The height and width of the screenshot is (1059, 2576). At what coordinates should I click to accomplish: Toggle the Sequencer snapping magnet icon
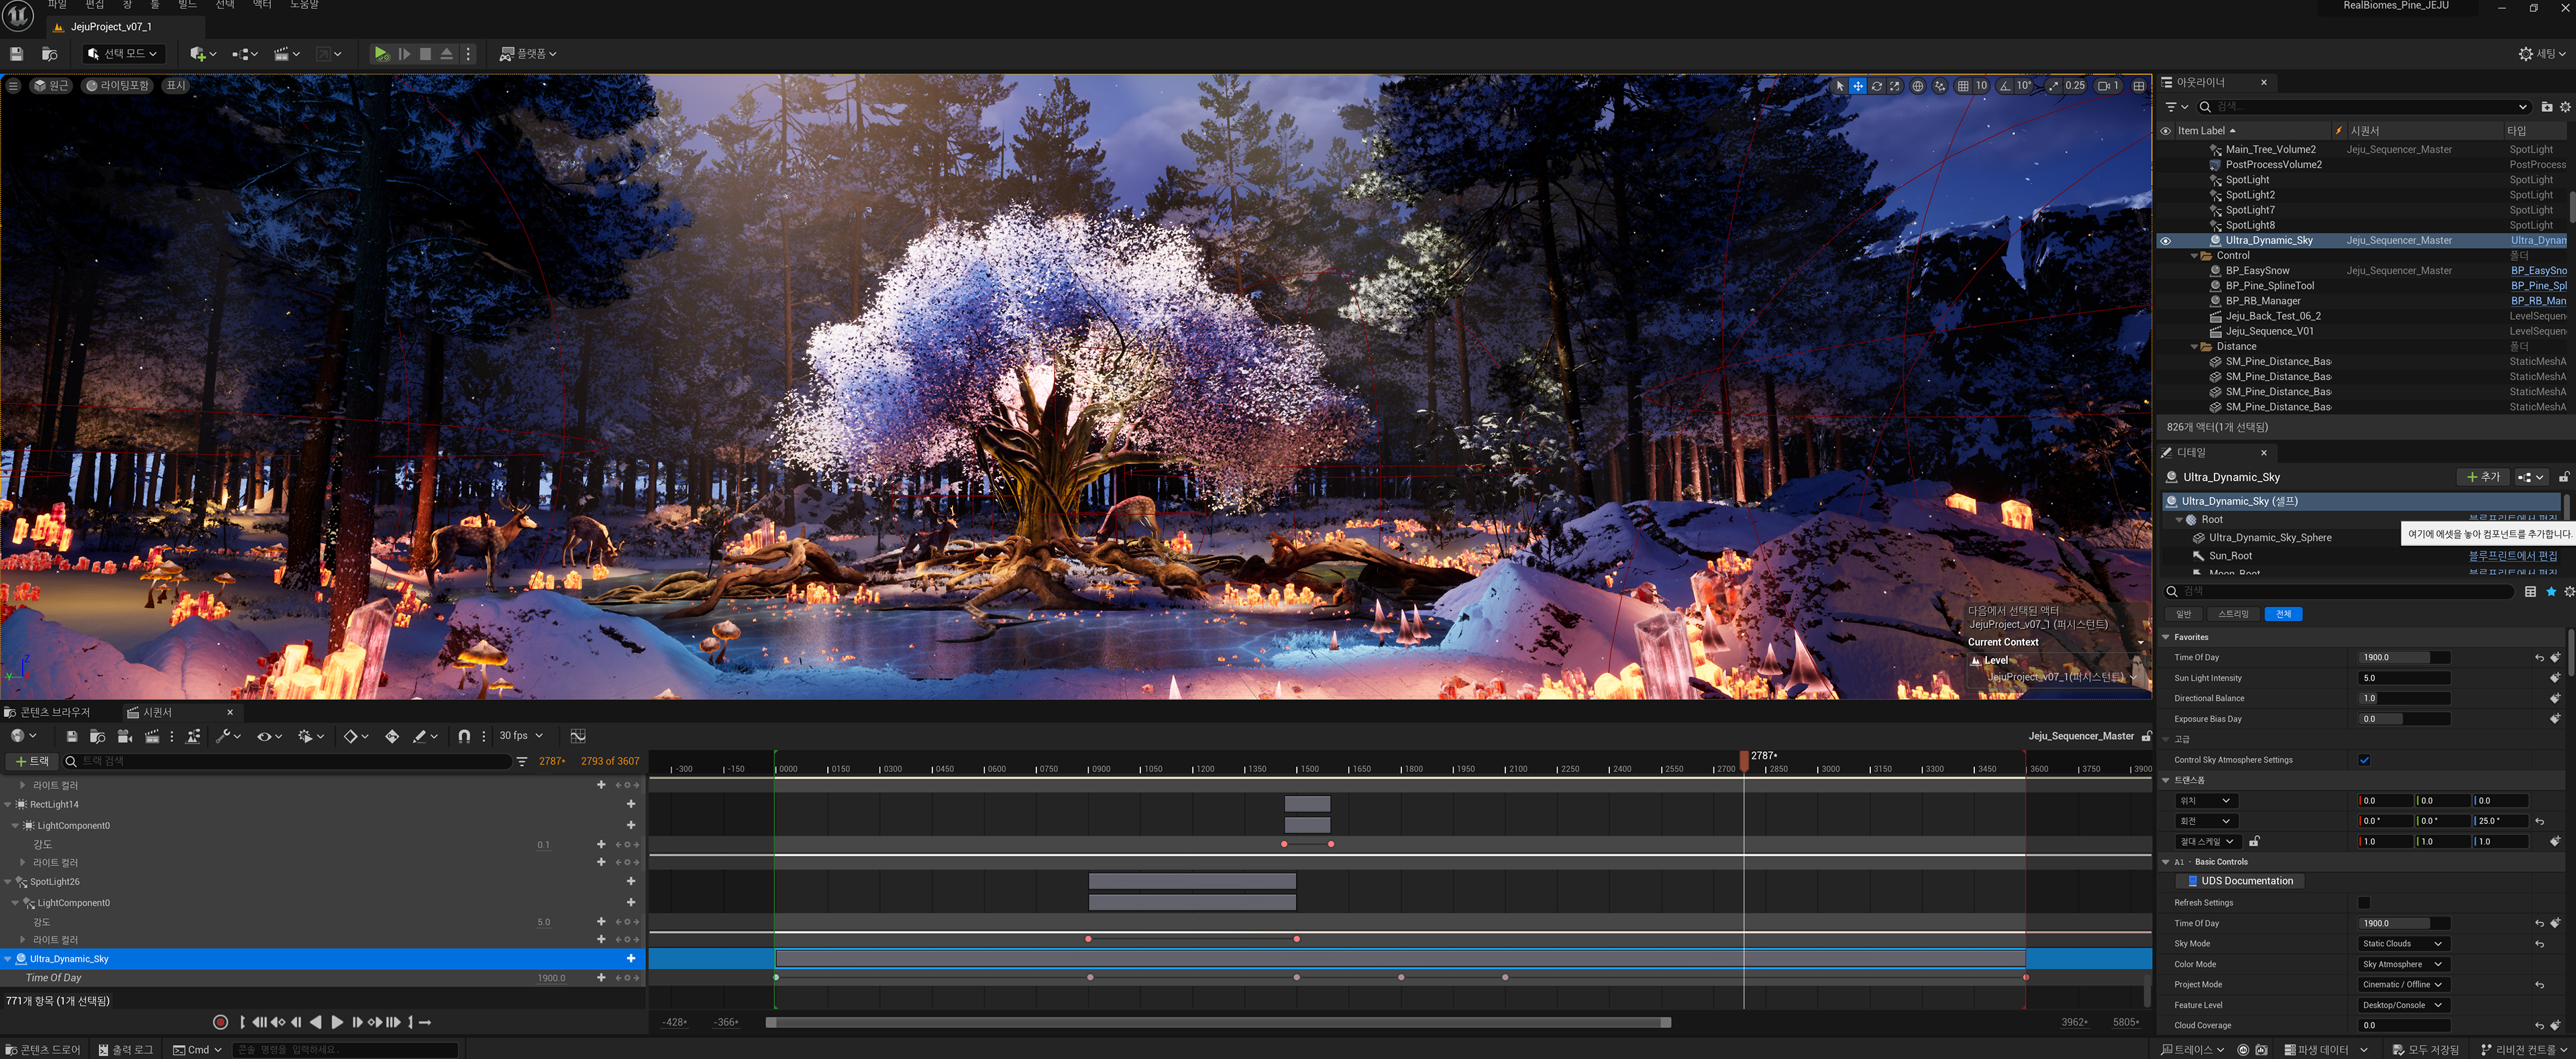tap(464, 736)
